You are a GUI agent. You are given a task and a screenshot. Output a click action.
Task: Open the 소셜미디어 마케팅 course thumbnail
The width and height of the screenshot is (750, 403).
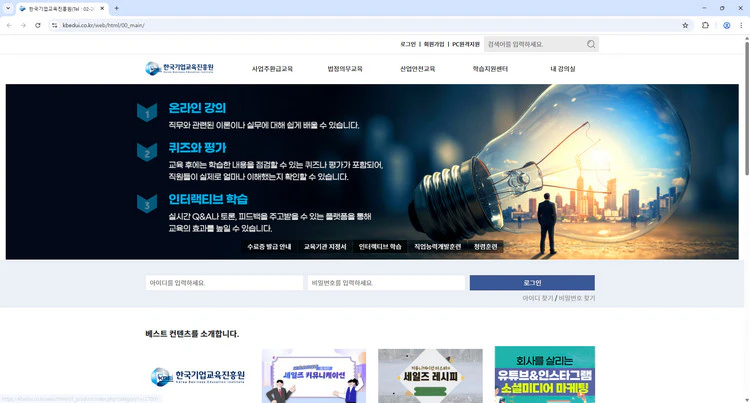click(x=545, y=375)
